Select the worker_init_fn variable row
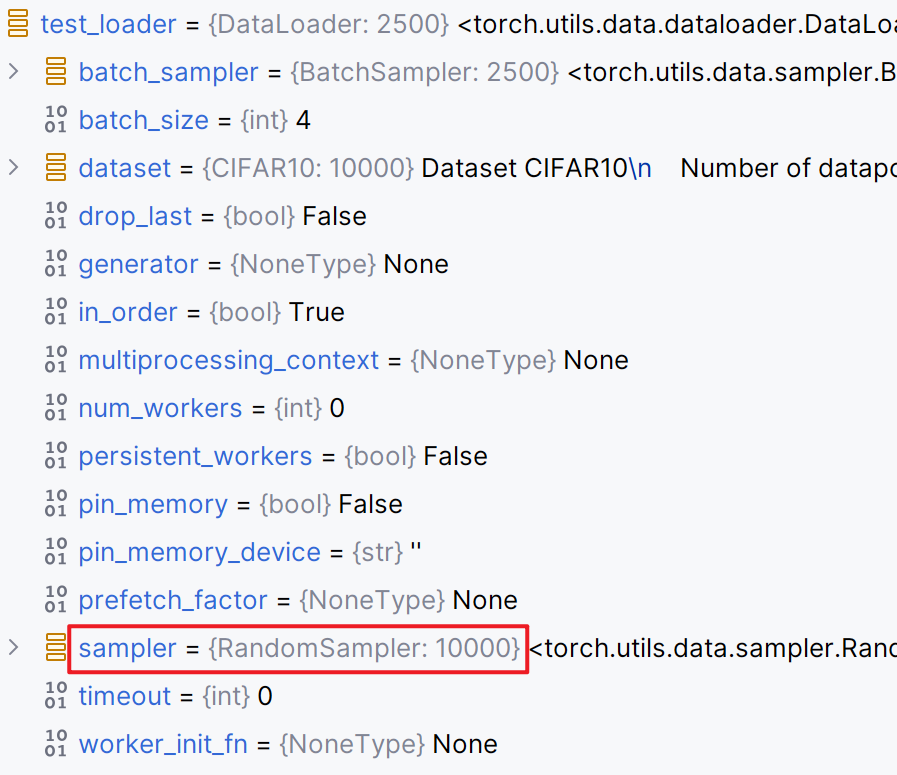897x775 pixels. point(448,744)
